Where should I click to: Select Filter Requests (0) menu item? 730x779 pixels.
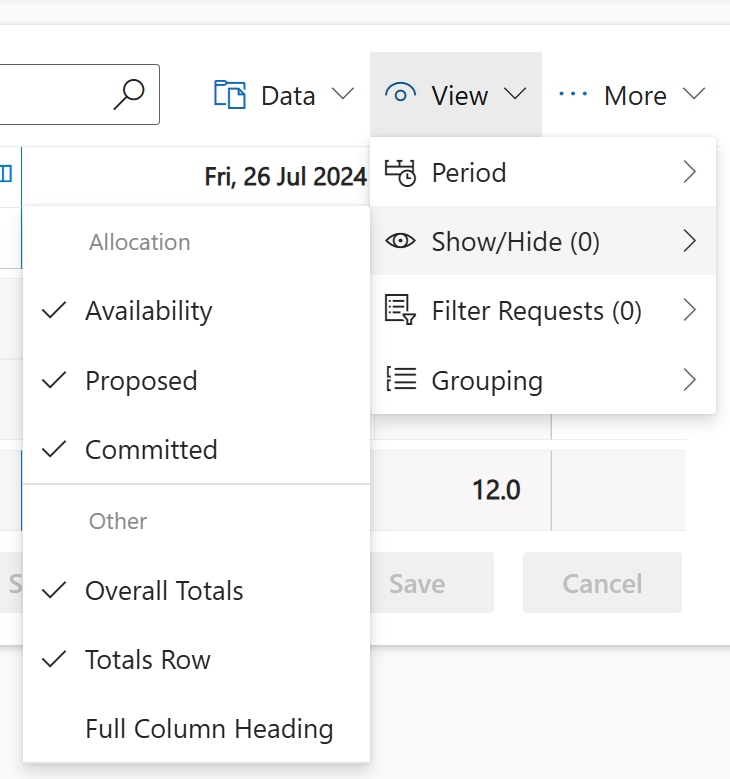point(543,311)
